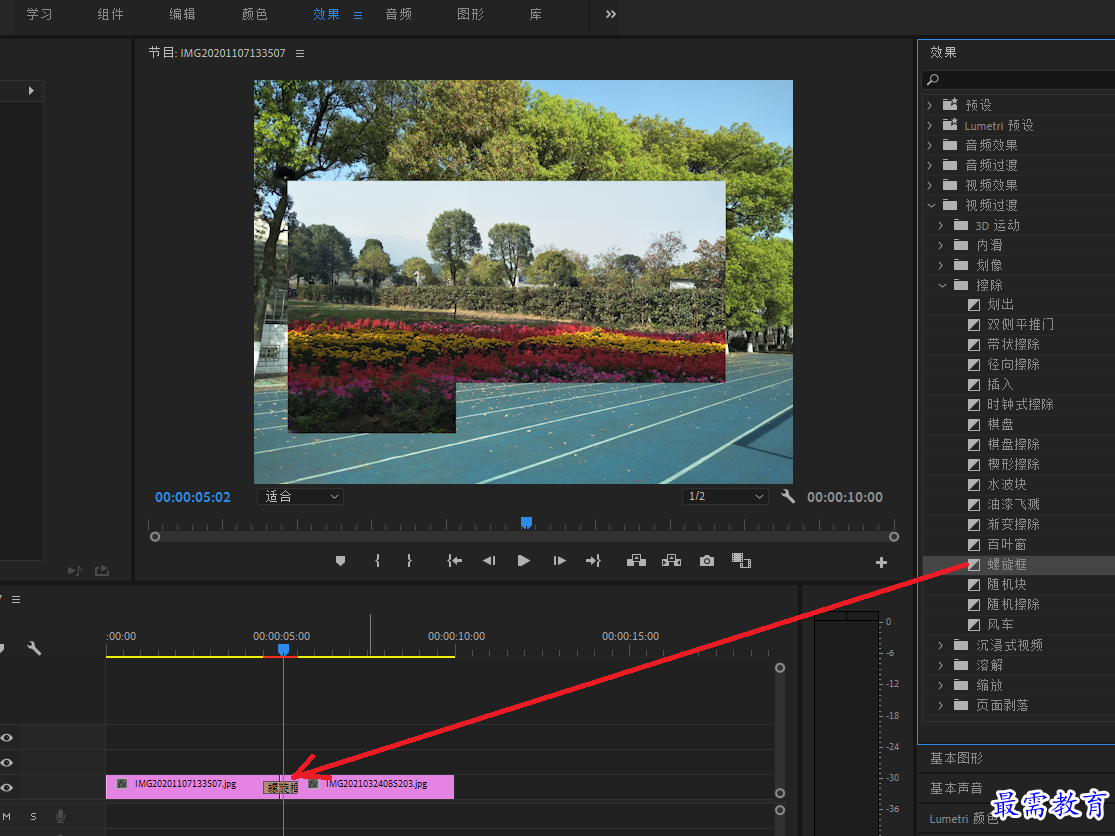
Task: Add a marker
Action: pyautogui.click(x=341, y=561)
